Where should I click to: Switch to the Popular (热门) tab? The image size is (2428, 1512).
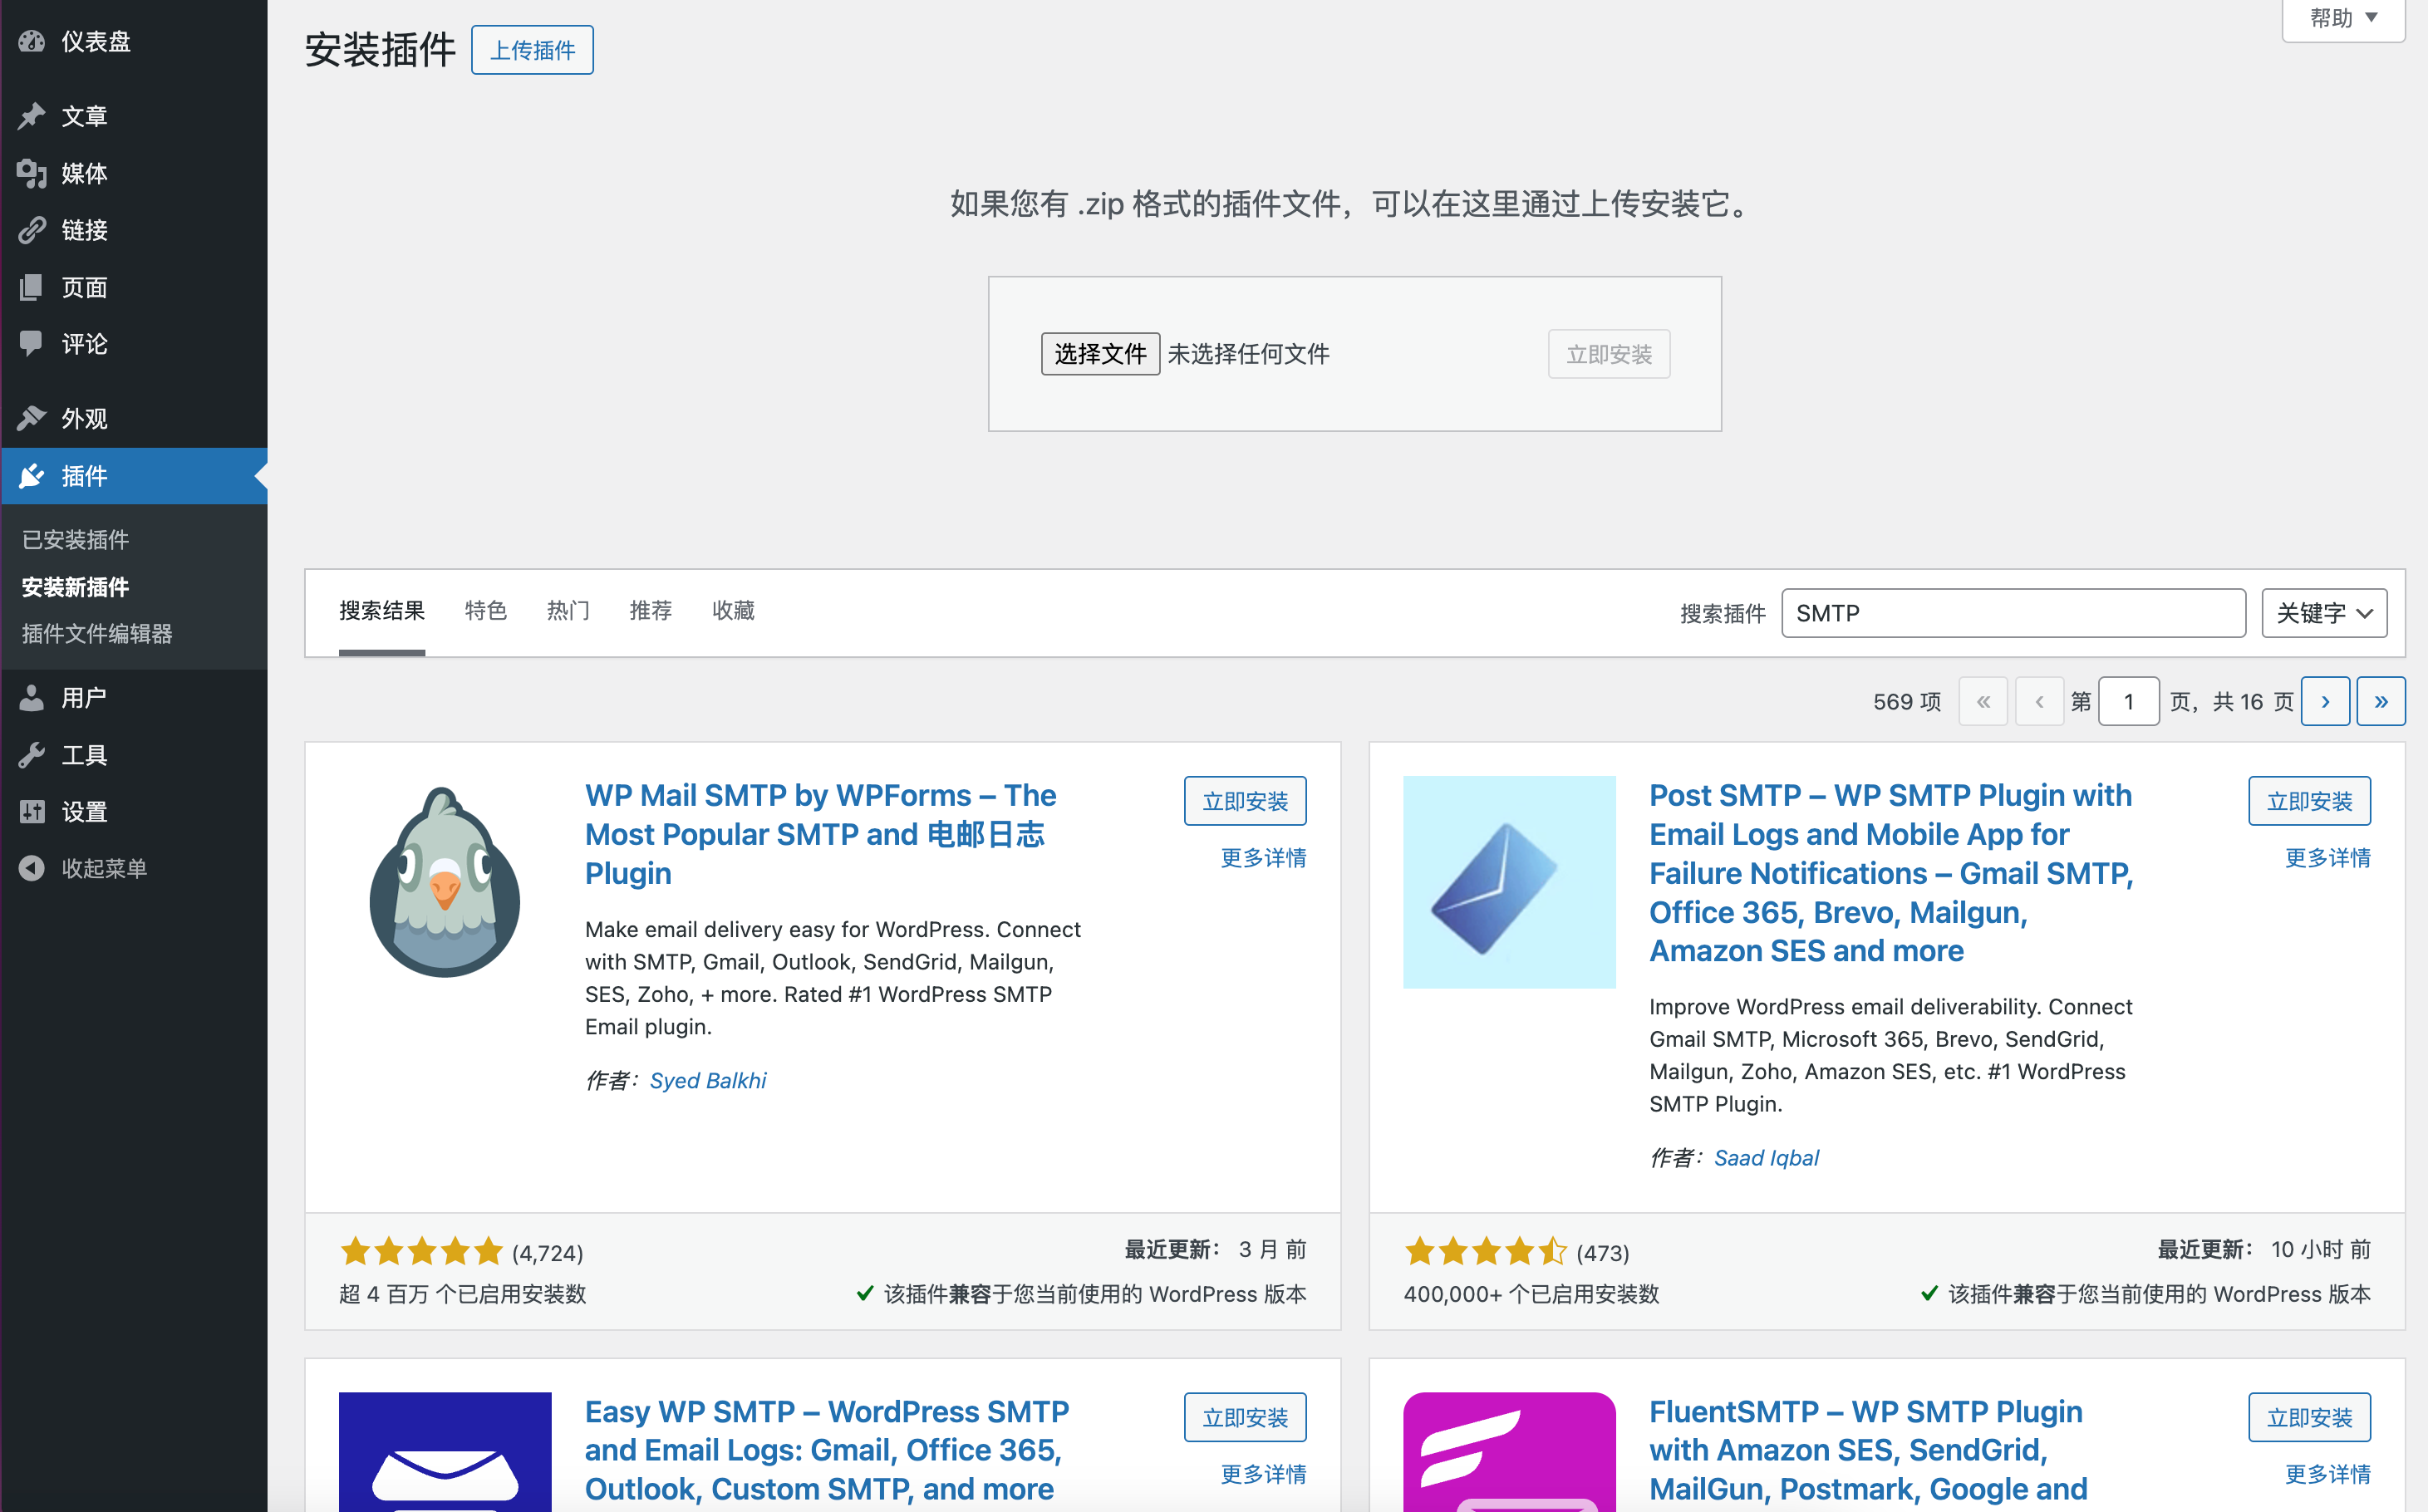pos(568,610)
